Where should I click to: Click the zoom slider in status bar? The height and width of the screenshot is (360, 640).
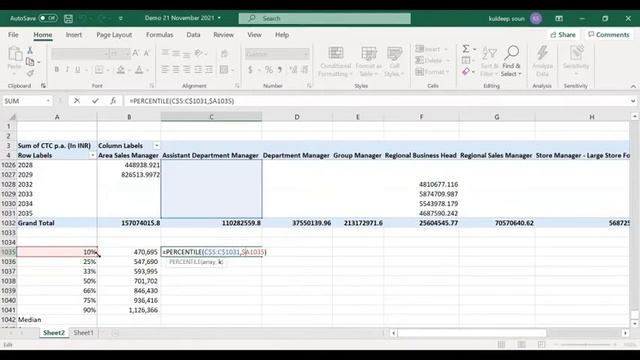pyautogui.click(x=586, y=344)
